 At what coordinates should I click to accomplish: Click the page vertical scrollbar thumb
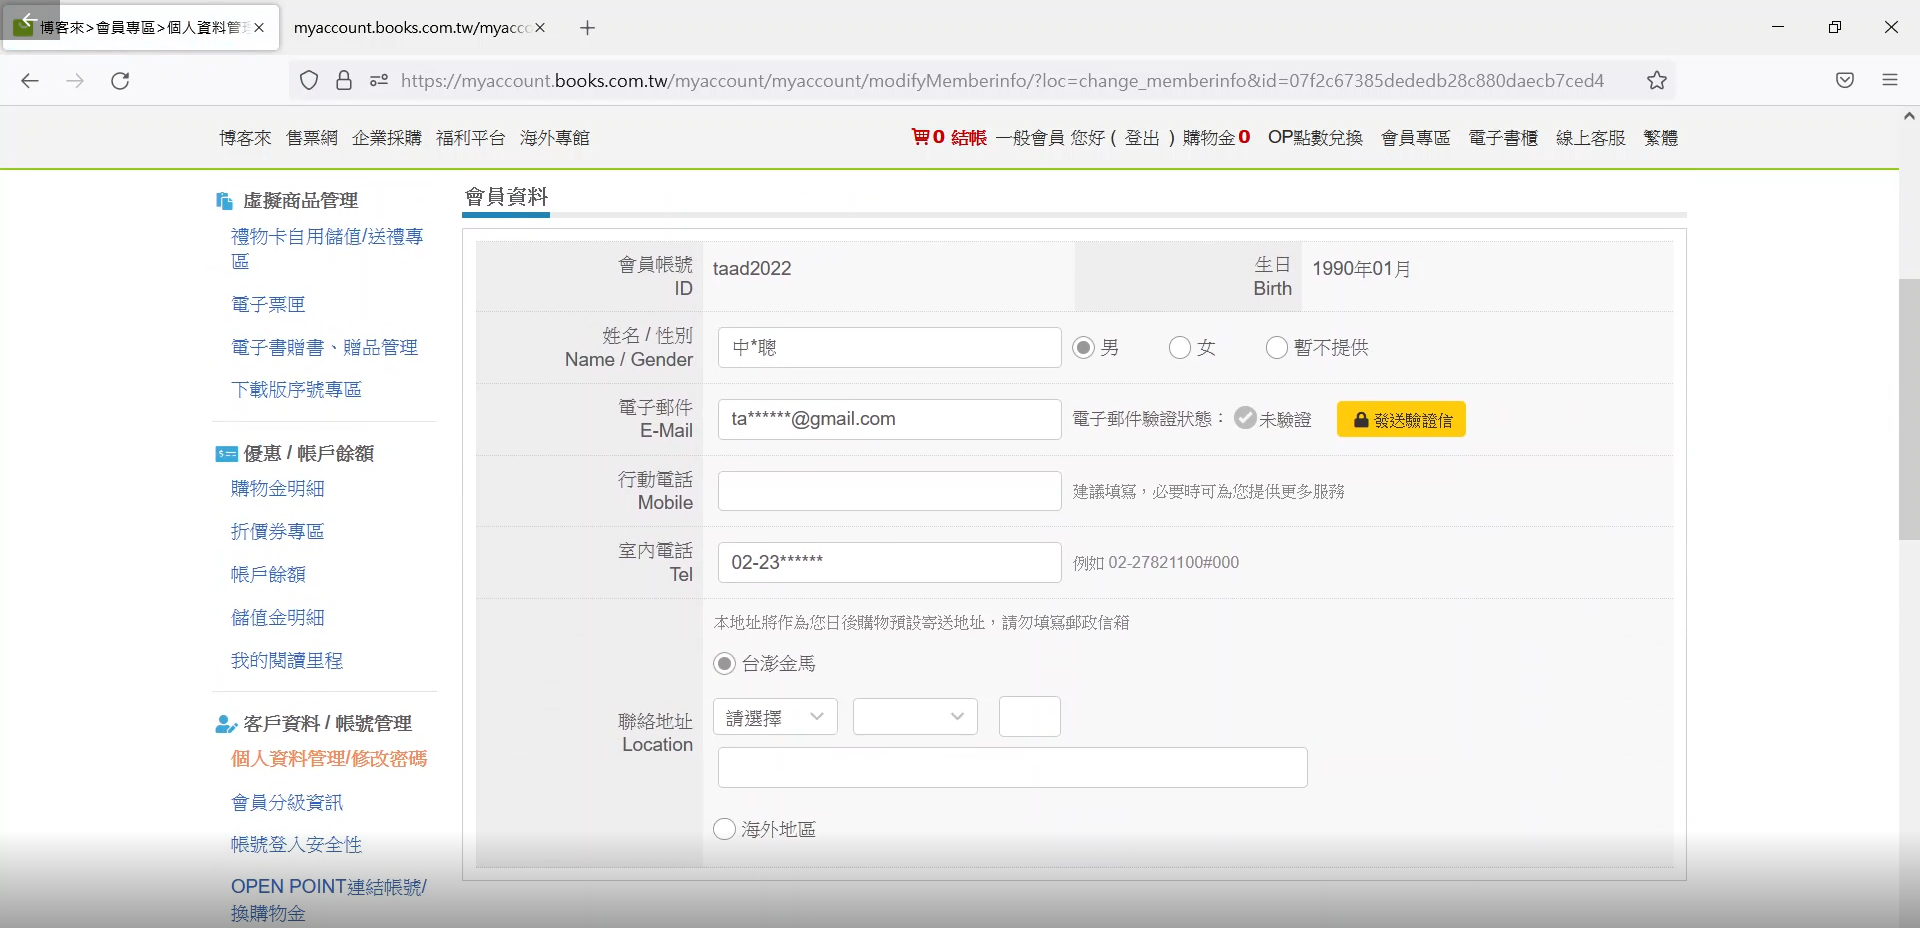[x=1909, y=410]
